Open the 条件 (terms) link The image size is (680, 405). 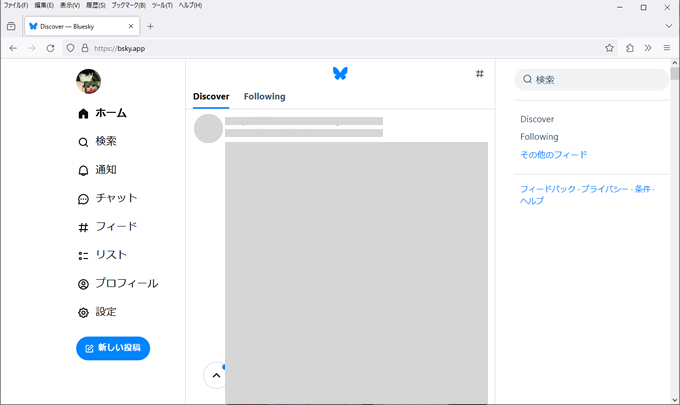[x=642, y=189]
